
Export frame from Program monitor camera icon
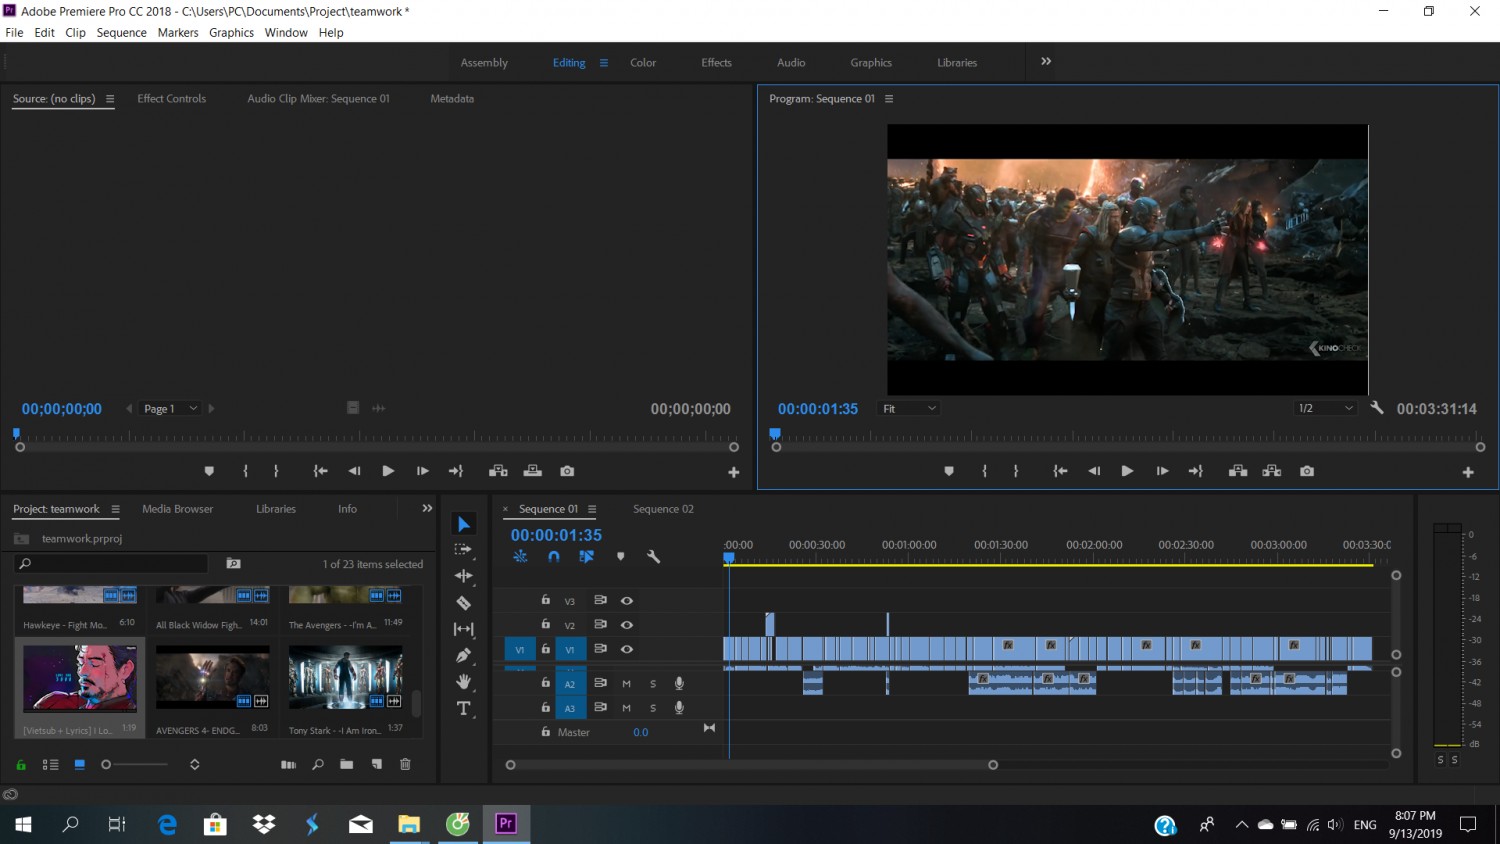(1306, 471)
